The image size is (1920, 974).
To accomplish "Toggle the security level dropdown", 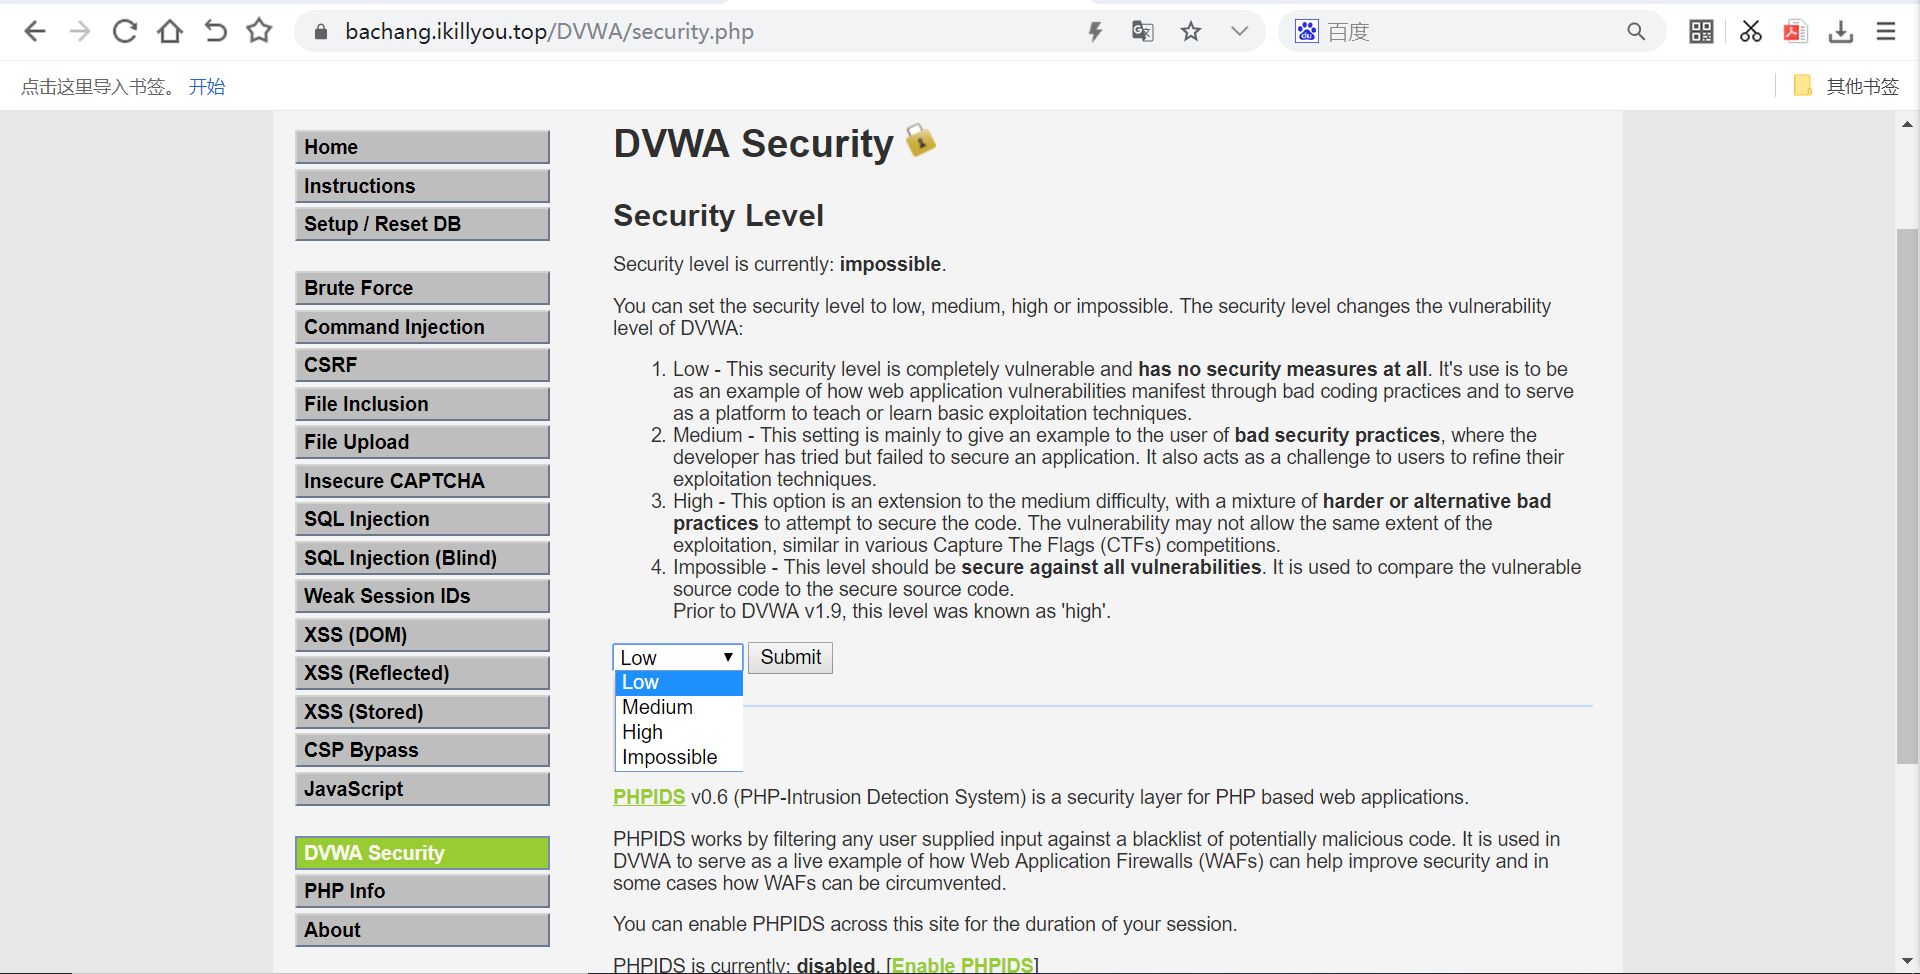I will [x=678, y=657].
